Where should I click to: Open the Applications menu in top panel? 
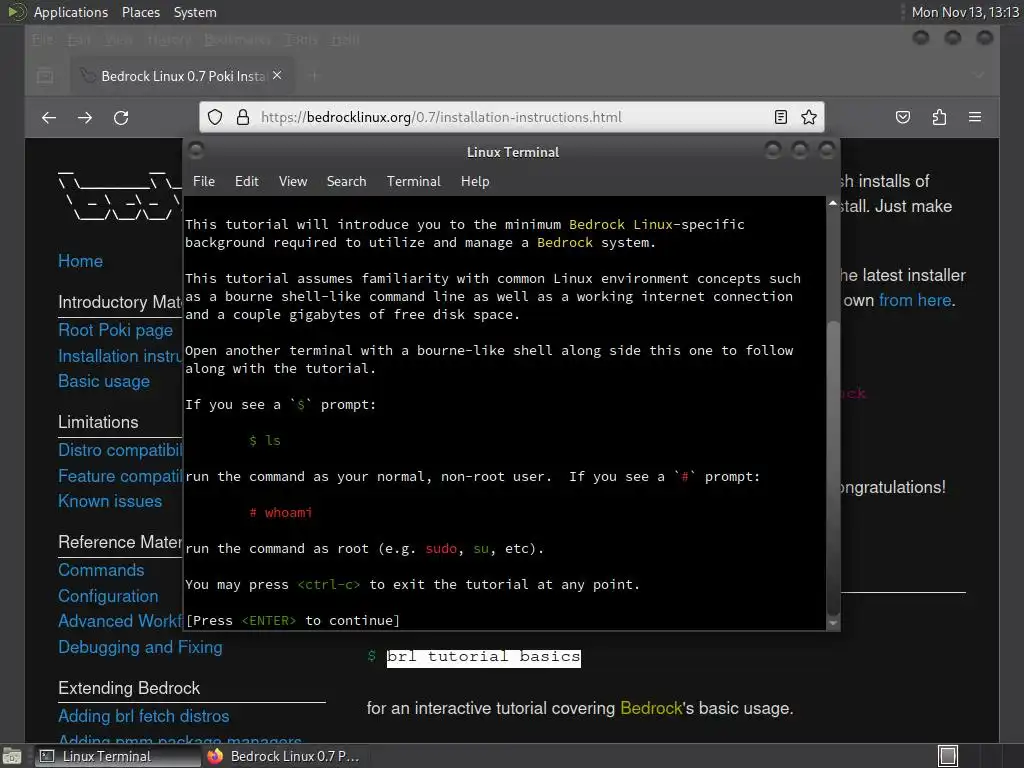click(x=71, y=12)
